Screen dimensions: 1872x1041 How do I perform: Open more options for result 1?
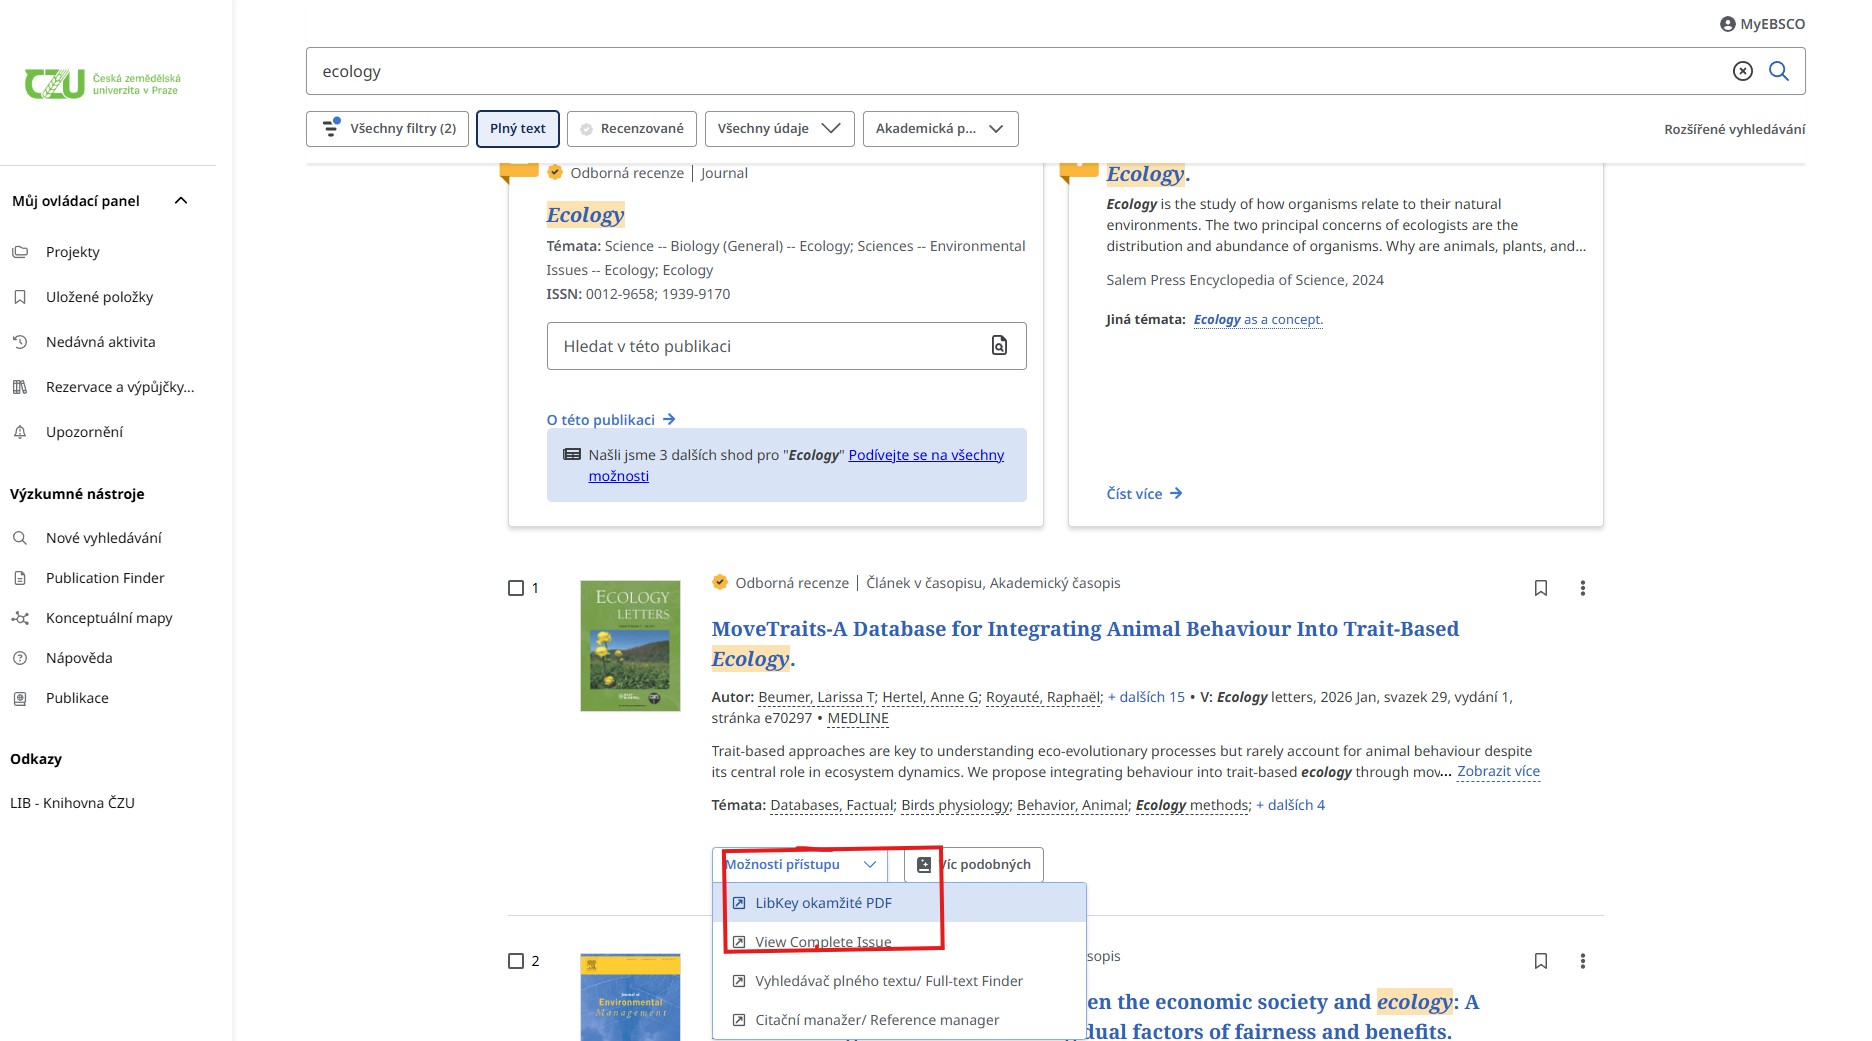(x=1582, y=588)
